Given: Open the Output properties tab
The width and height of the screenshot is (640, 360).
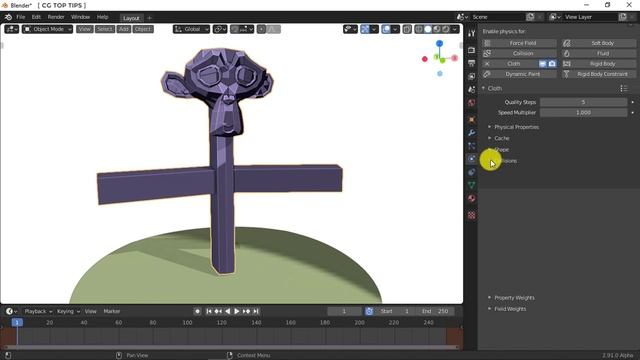Looking at the screenshot, I should tap(471, 63).
